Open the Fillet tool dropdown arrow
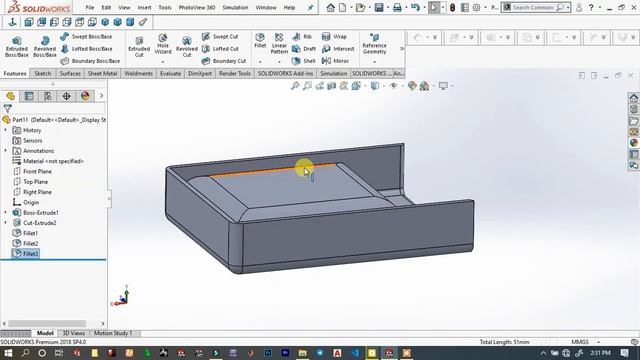The image size is (640, 360). (x=260, y=62)
